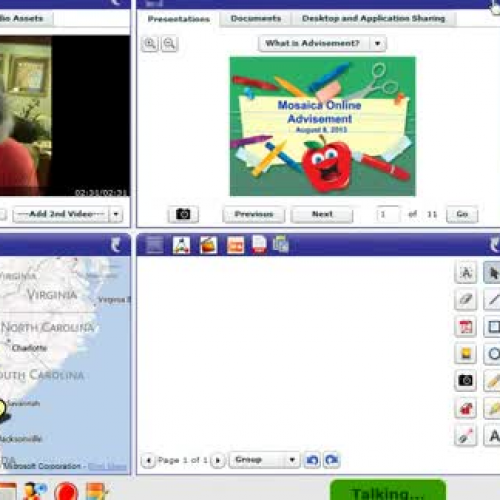Zoom in on the presentation slide
Image resolution: width=500 pixels, height=500 pixels.
pyautogui.click(x=150, y=44)
